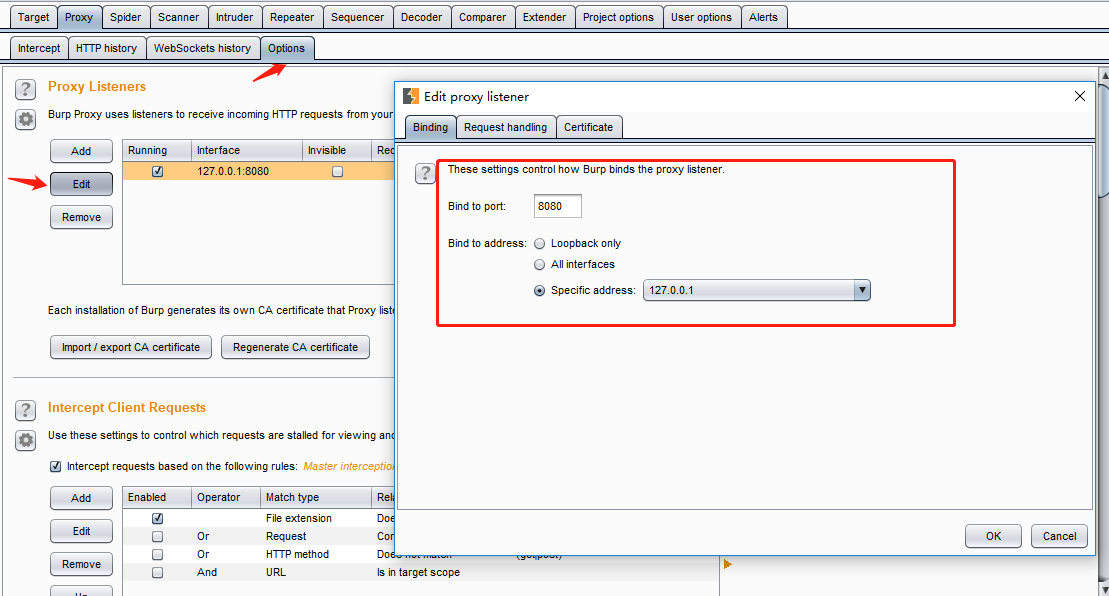Sort rules by Match type column header
Screen dimensions: 1109x596
(x=315, y=498)
